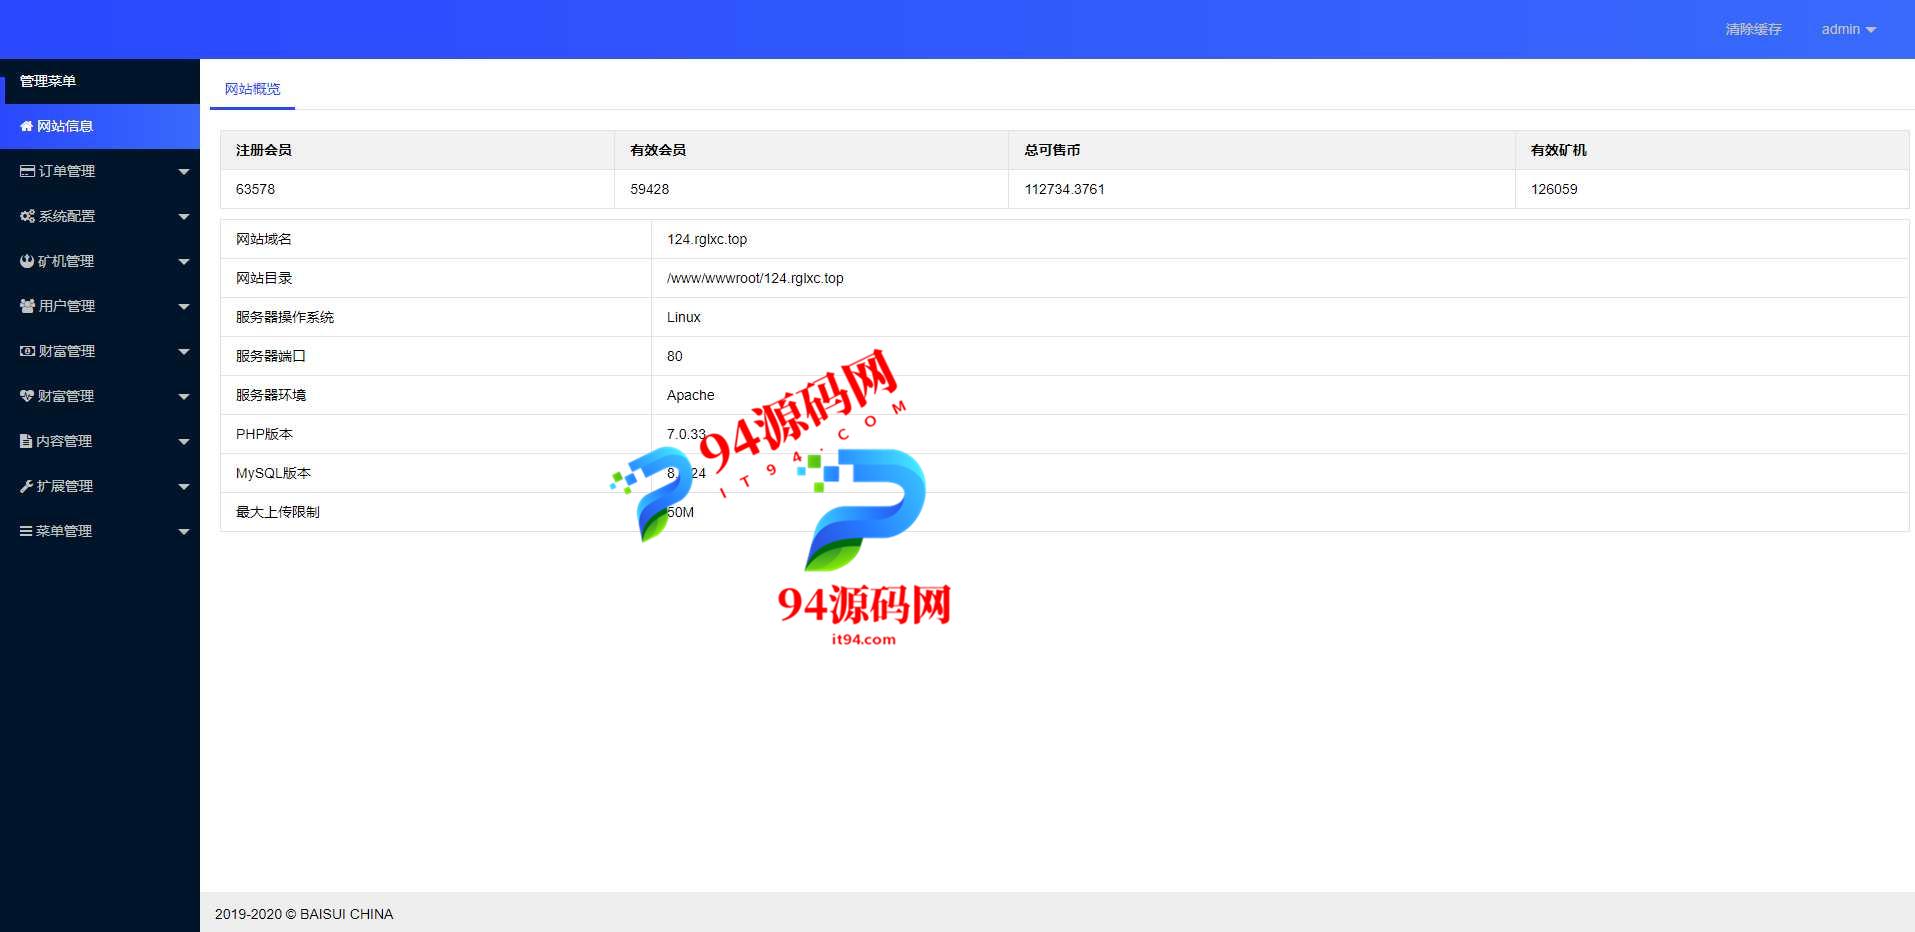This screenshot has height=932, width=1915.
Task: Open the admin user dropdown
Action: point(1848,29)
